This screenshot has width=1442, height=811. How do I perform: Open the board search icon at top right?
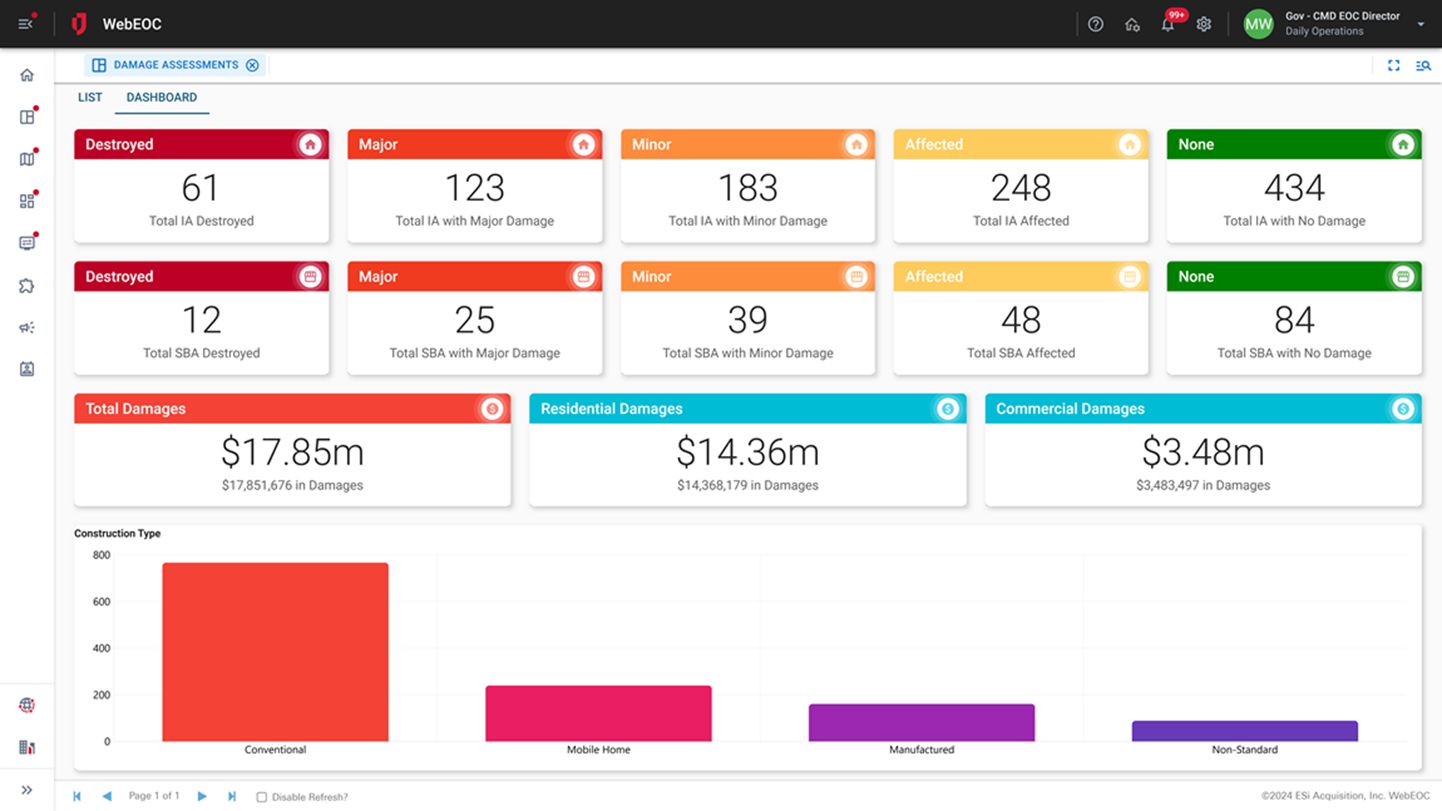tap(1423, 65)
